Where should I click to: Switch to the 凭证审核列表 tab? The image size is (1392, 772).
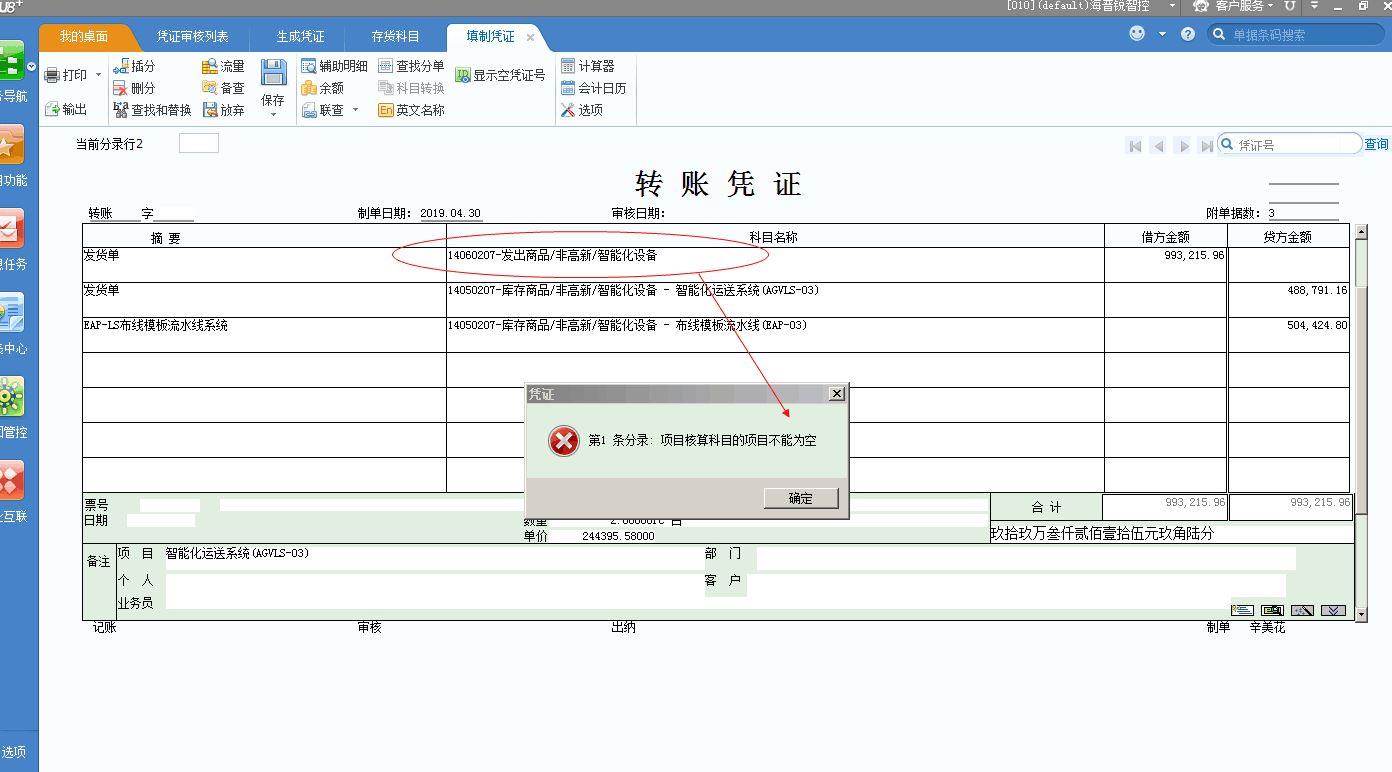[x=192, y=36]
